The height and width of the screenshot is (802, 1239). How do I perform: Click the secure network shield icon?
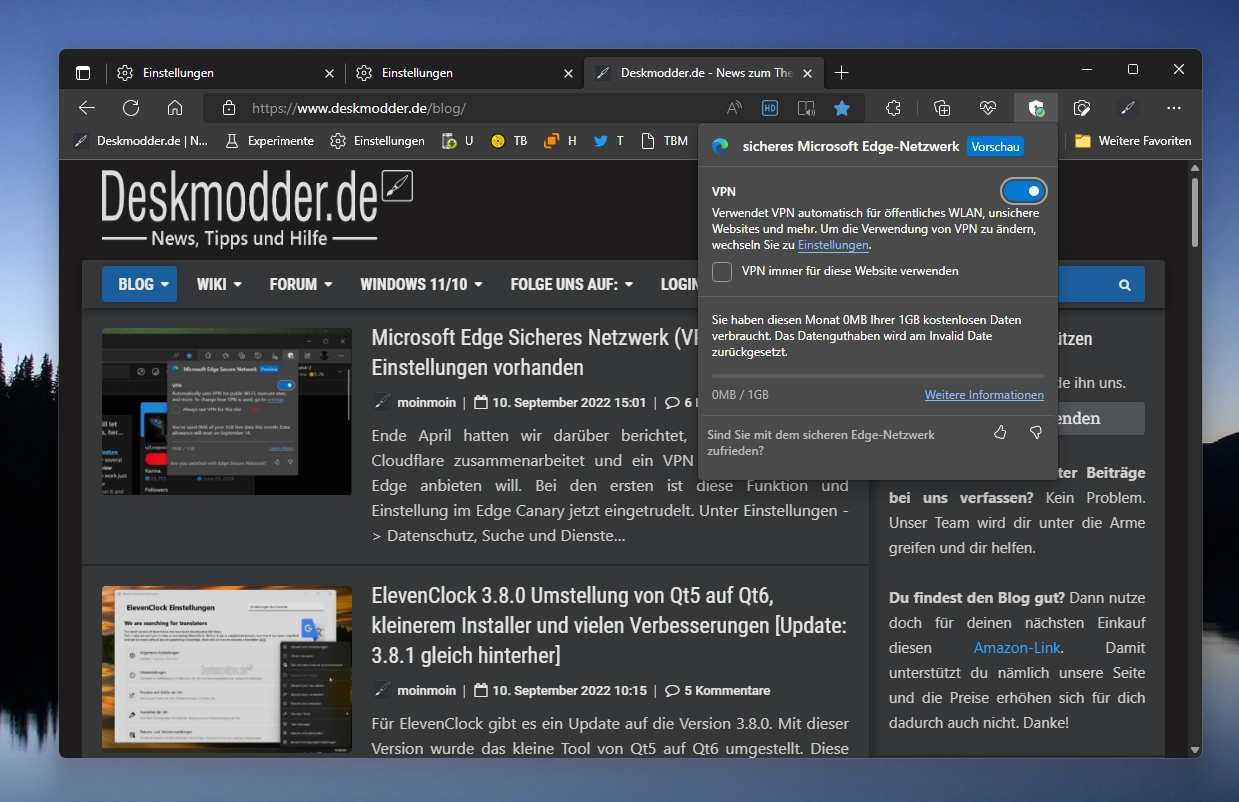(1036, 108)
